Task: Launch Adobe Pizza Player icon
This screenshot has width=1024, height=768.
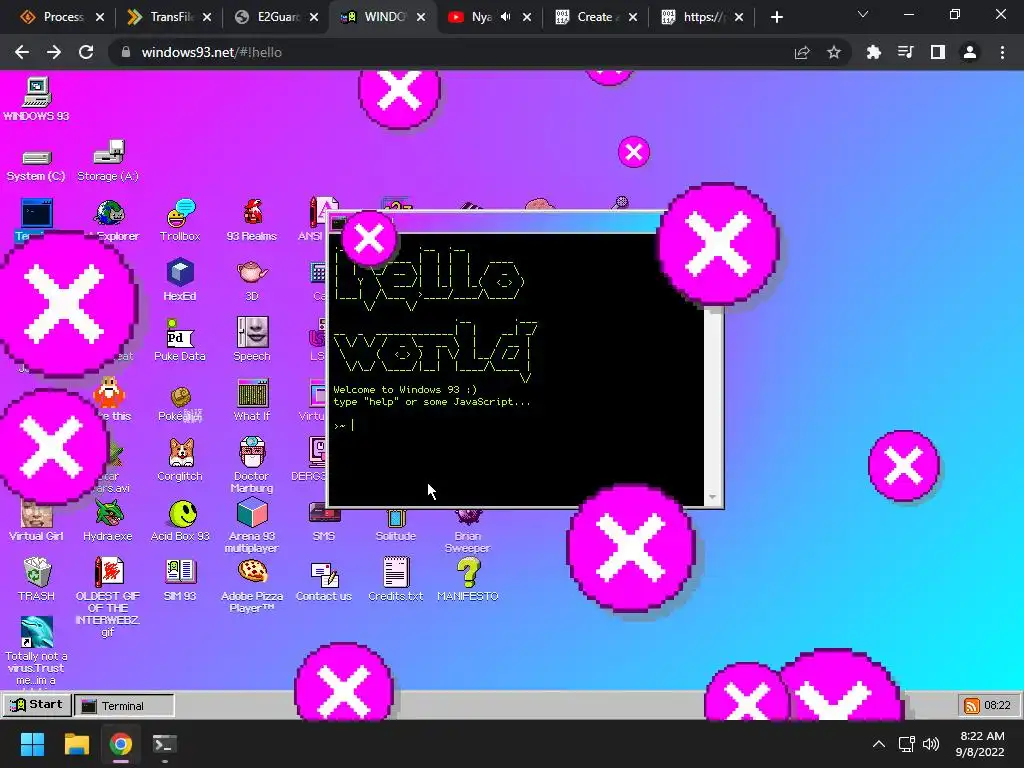Action: tap(252, 586)
